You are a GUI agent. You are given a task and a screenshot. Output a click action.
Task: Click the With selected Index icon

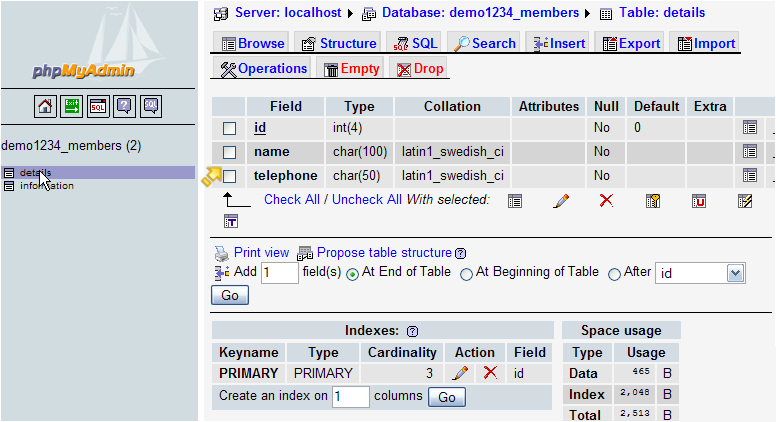pyautogui.click(x=745, y=201)
